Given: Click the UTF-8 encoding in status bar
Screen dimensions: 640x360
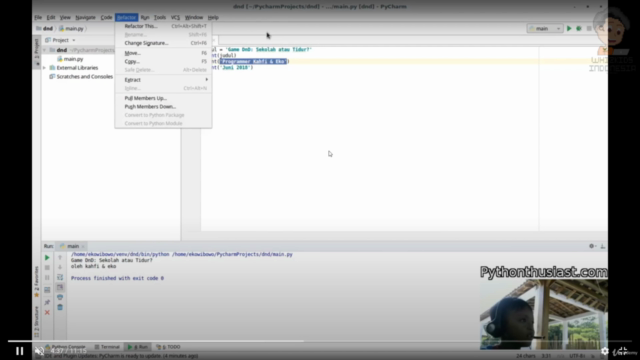Looking at the screenshot, I should point(577,356).
